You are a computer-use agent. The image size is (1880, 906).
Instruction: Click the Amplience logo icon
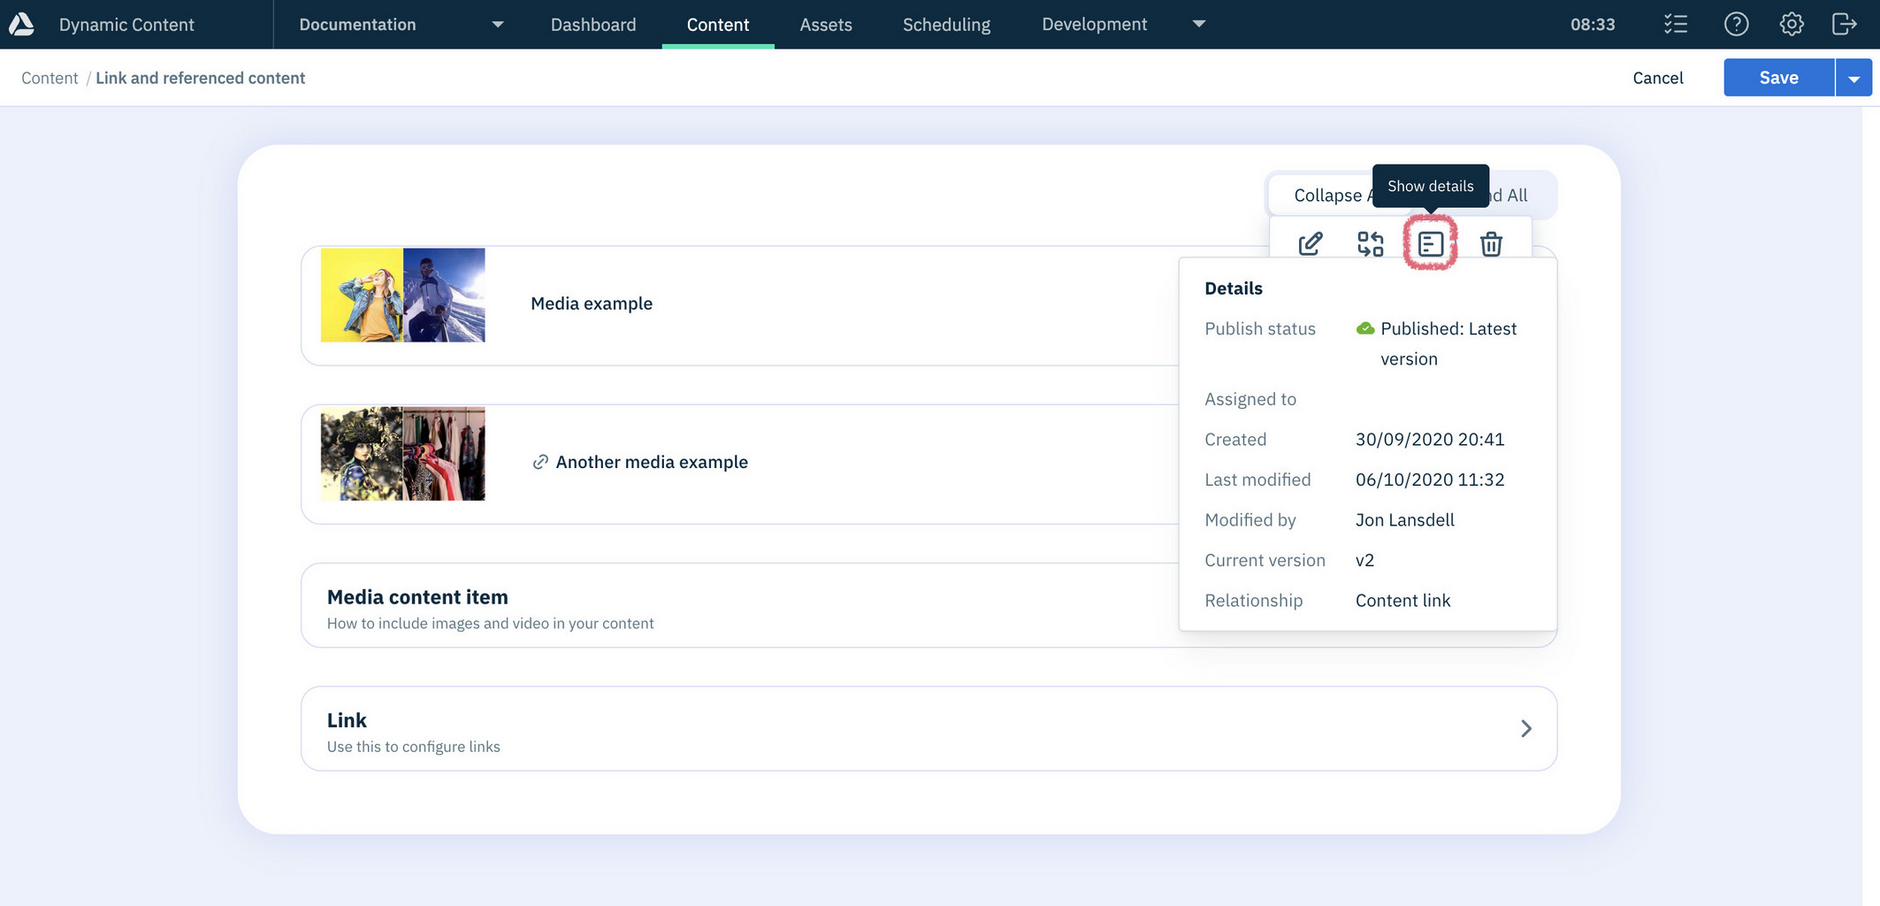[21, 24]
